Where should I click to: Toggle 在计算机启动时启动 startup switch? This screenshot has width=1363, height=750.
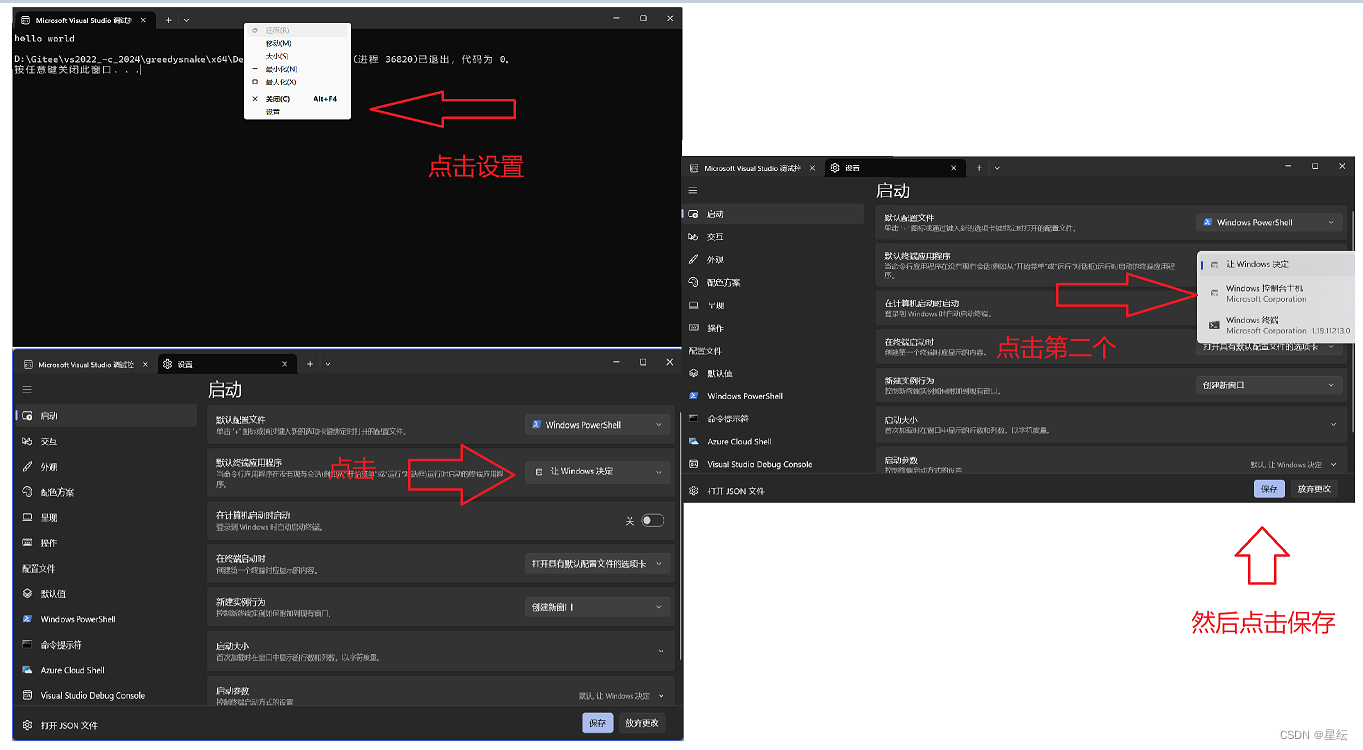(x=655, y=520)
